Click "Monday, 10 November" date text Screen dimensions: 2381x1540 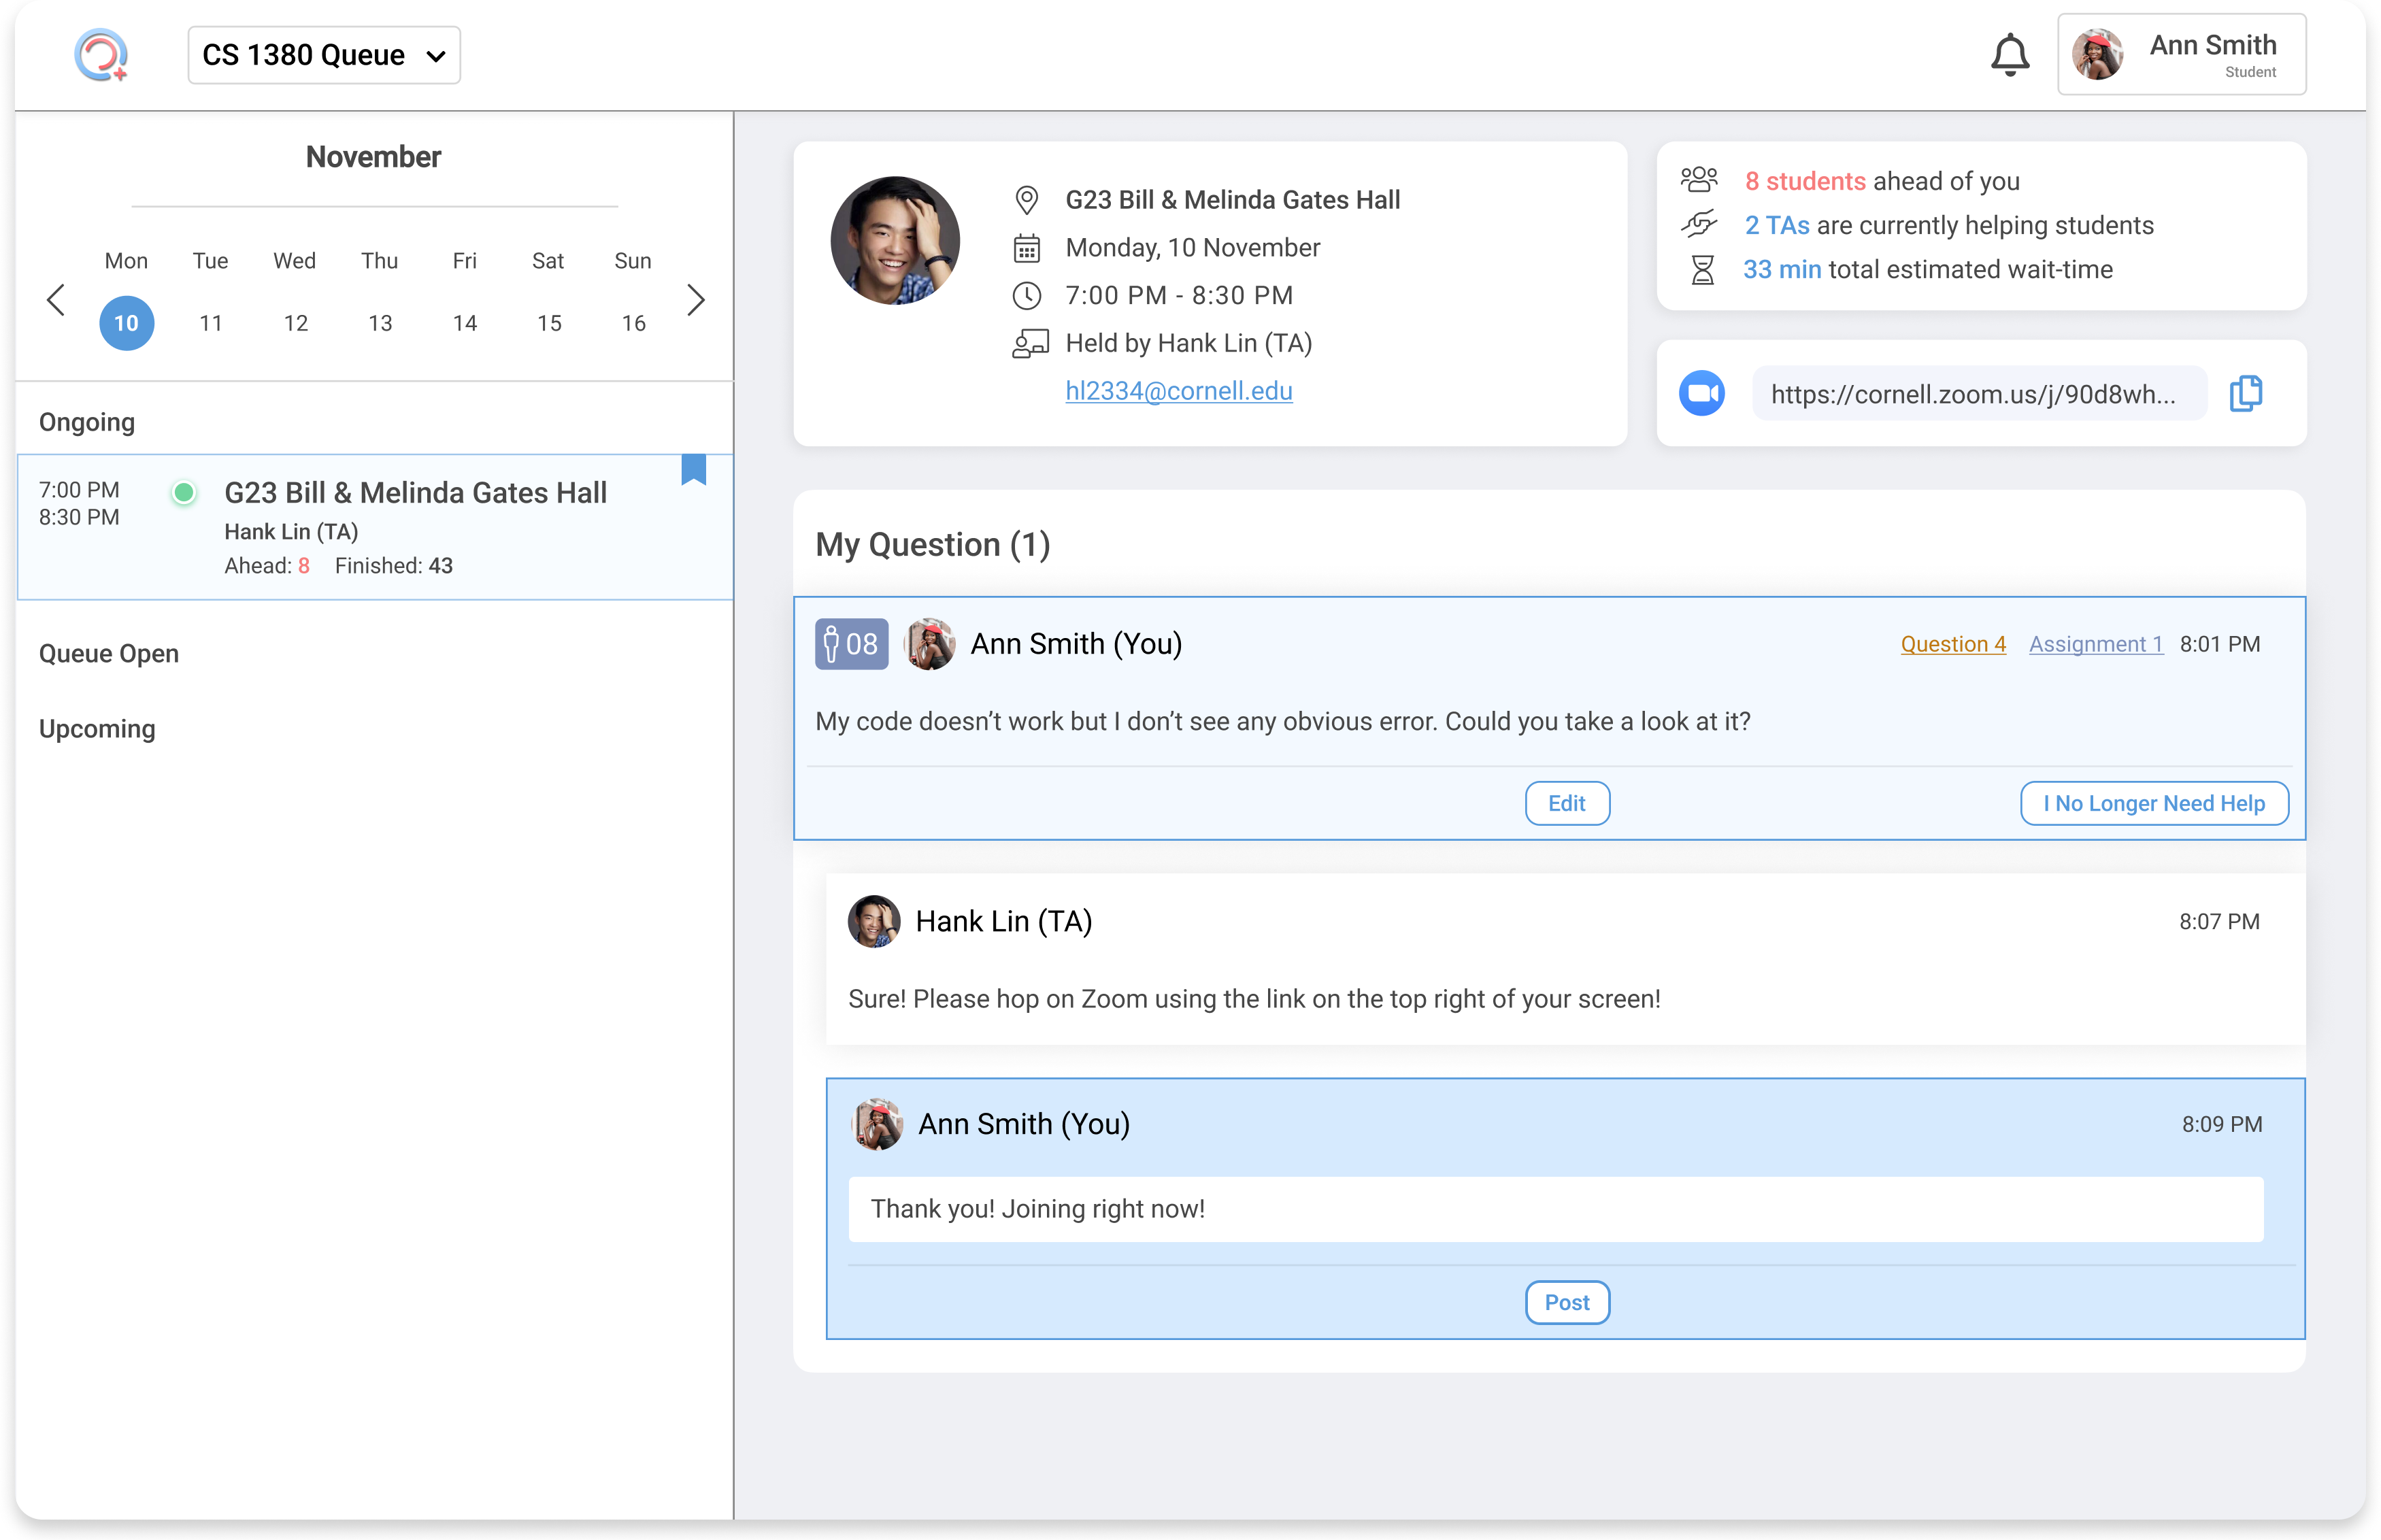click(1192, 248)
